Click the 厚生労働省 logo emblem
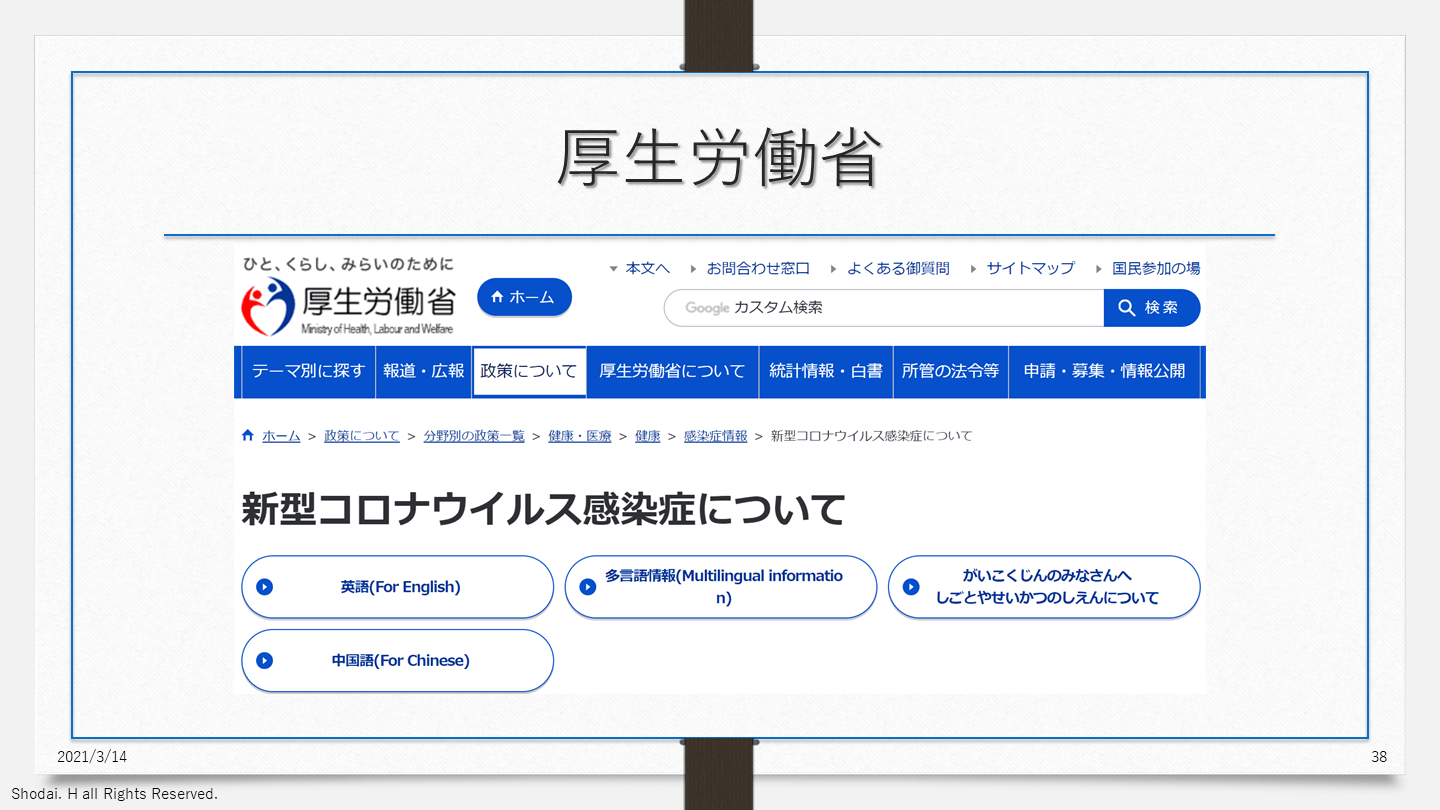Image resolution: width=1440 pixels, height=810 pixels. tap(268, 307)
